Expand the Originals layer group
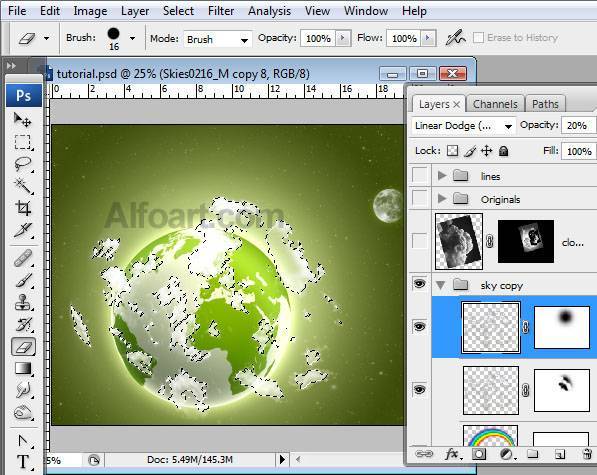The image size is (597, 475). 442,198
